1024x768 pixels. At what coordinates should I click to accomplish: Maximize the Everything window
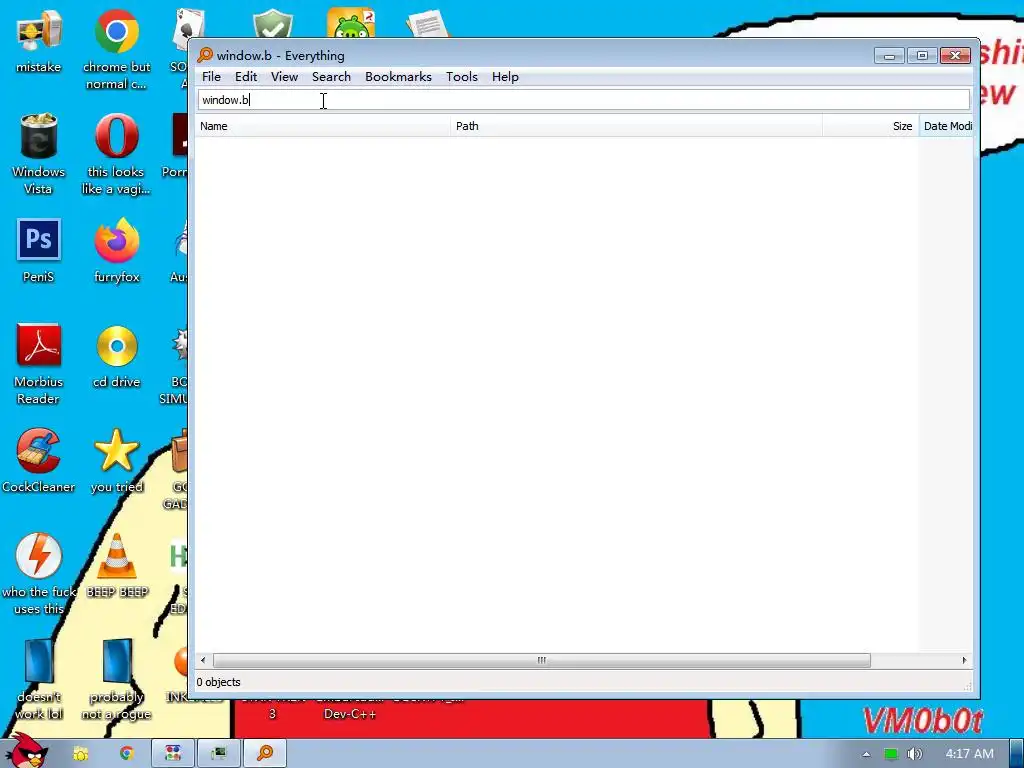pos(922,56)
